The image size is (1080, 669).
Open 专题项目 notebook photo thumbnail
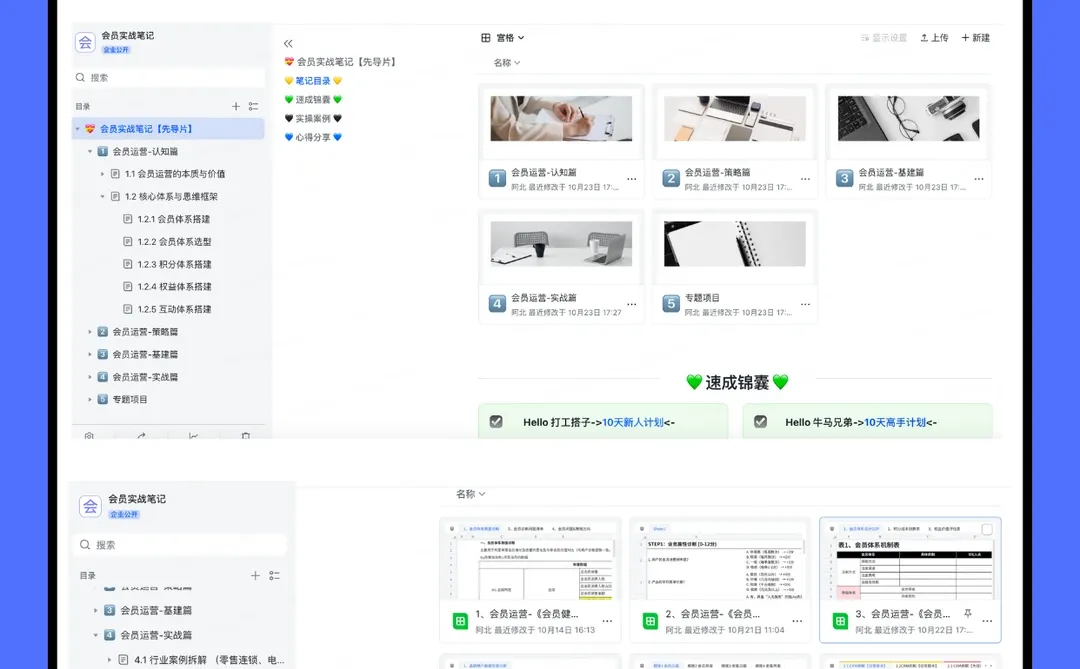pyautogui.click(x=734, y=244)
